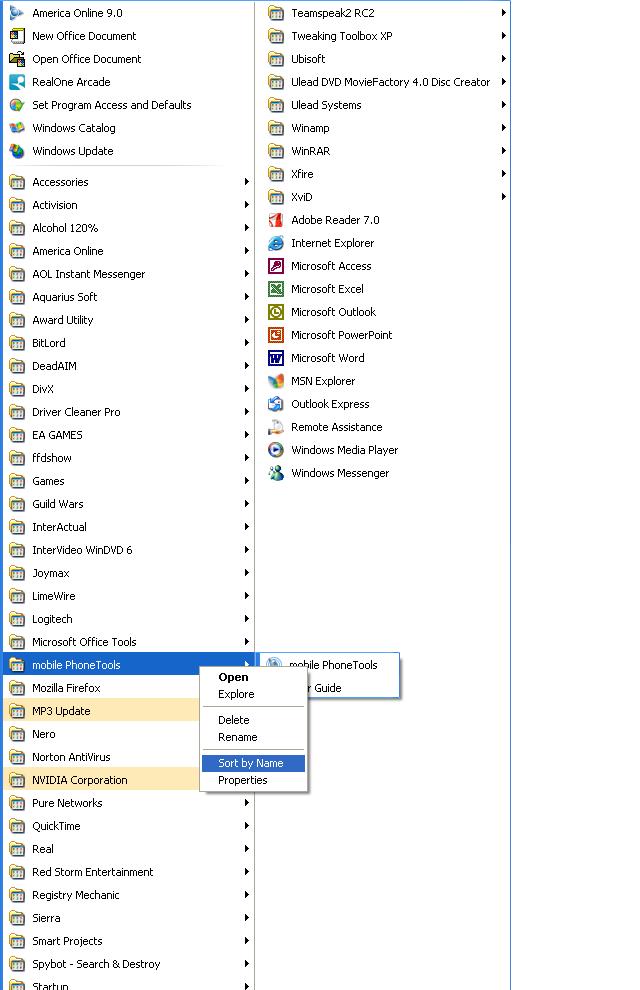
Task: Choose Open in the context menu
Action: [253, 677]
